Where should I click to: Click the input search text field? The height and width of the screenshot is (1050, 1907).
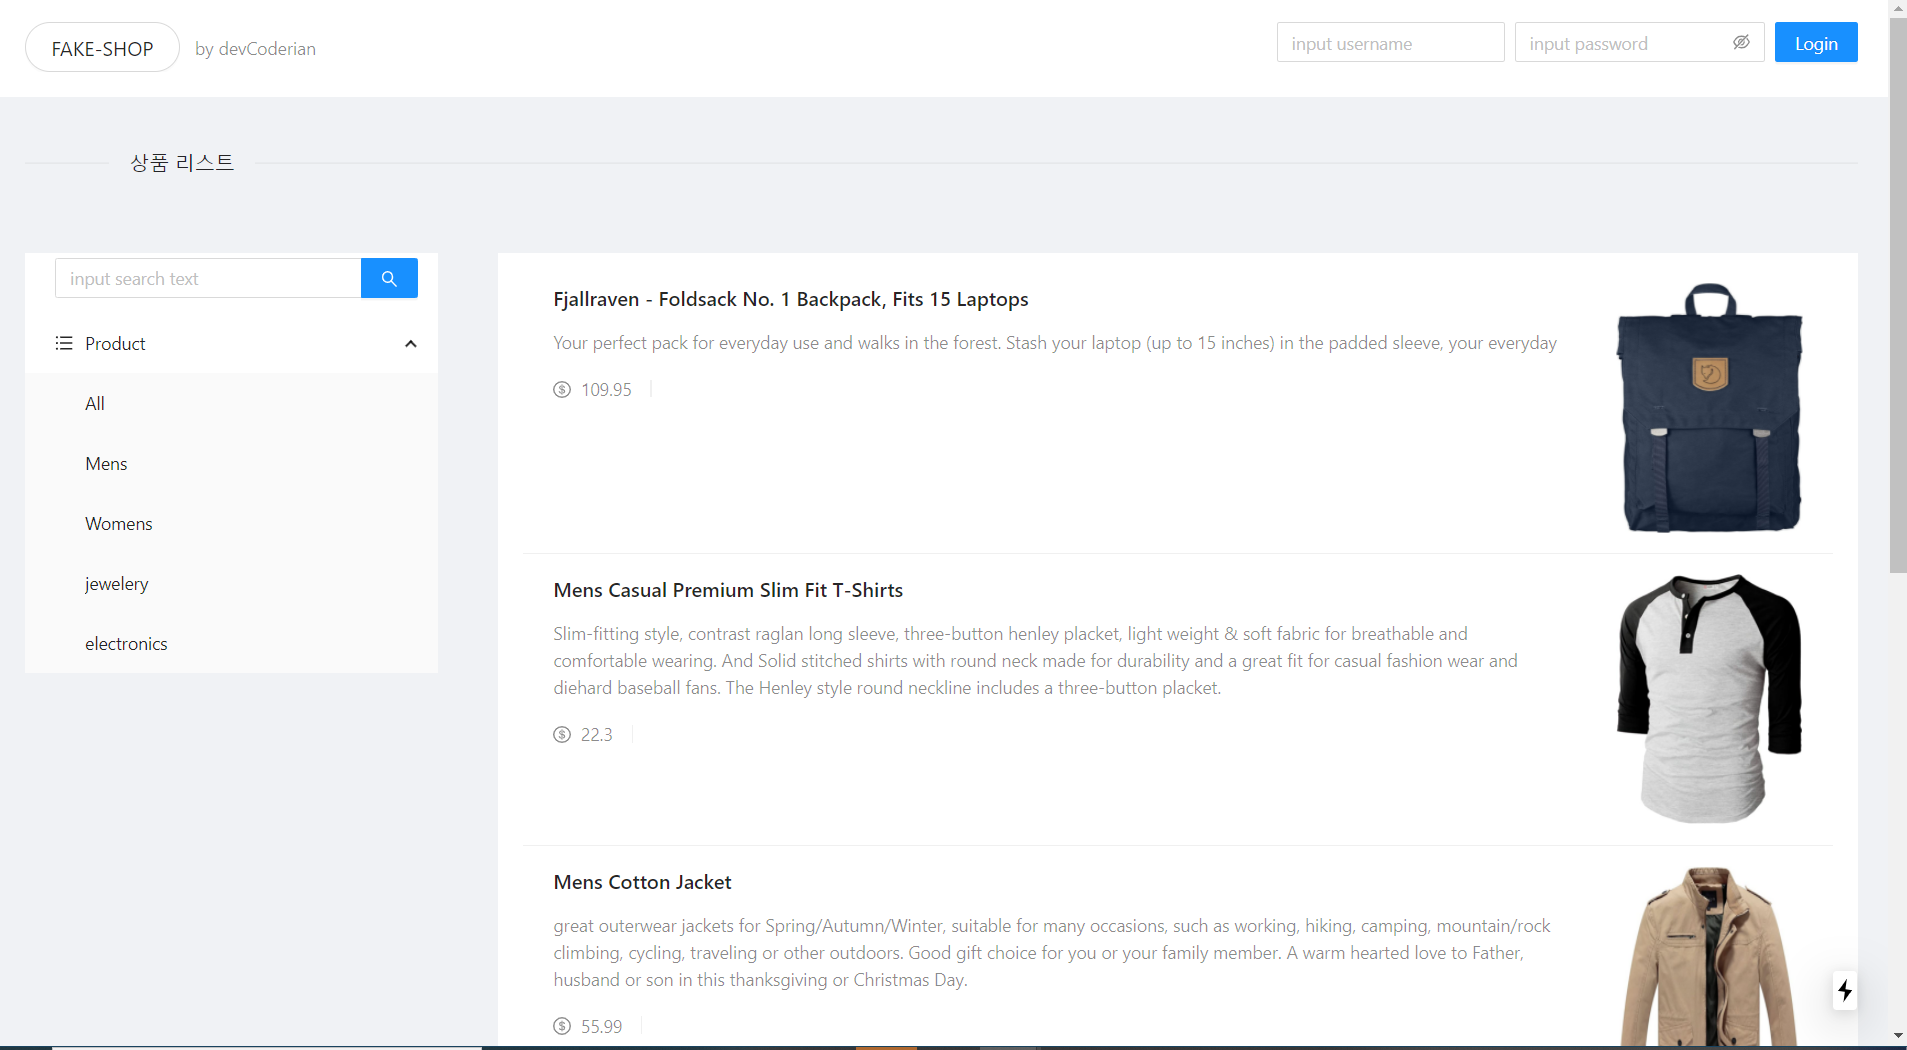[207, 278]
